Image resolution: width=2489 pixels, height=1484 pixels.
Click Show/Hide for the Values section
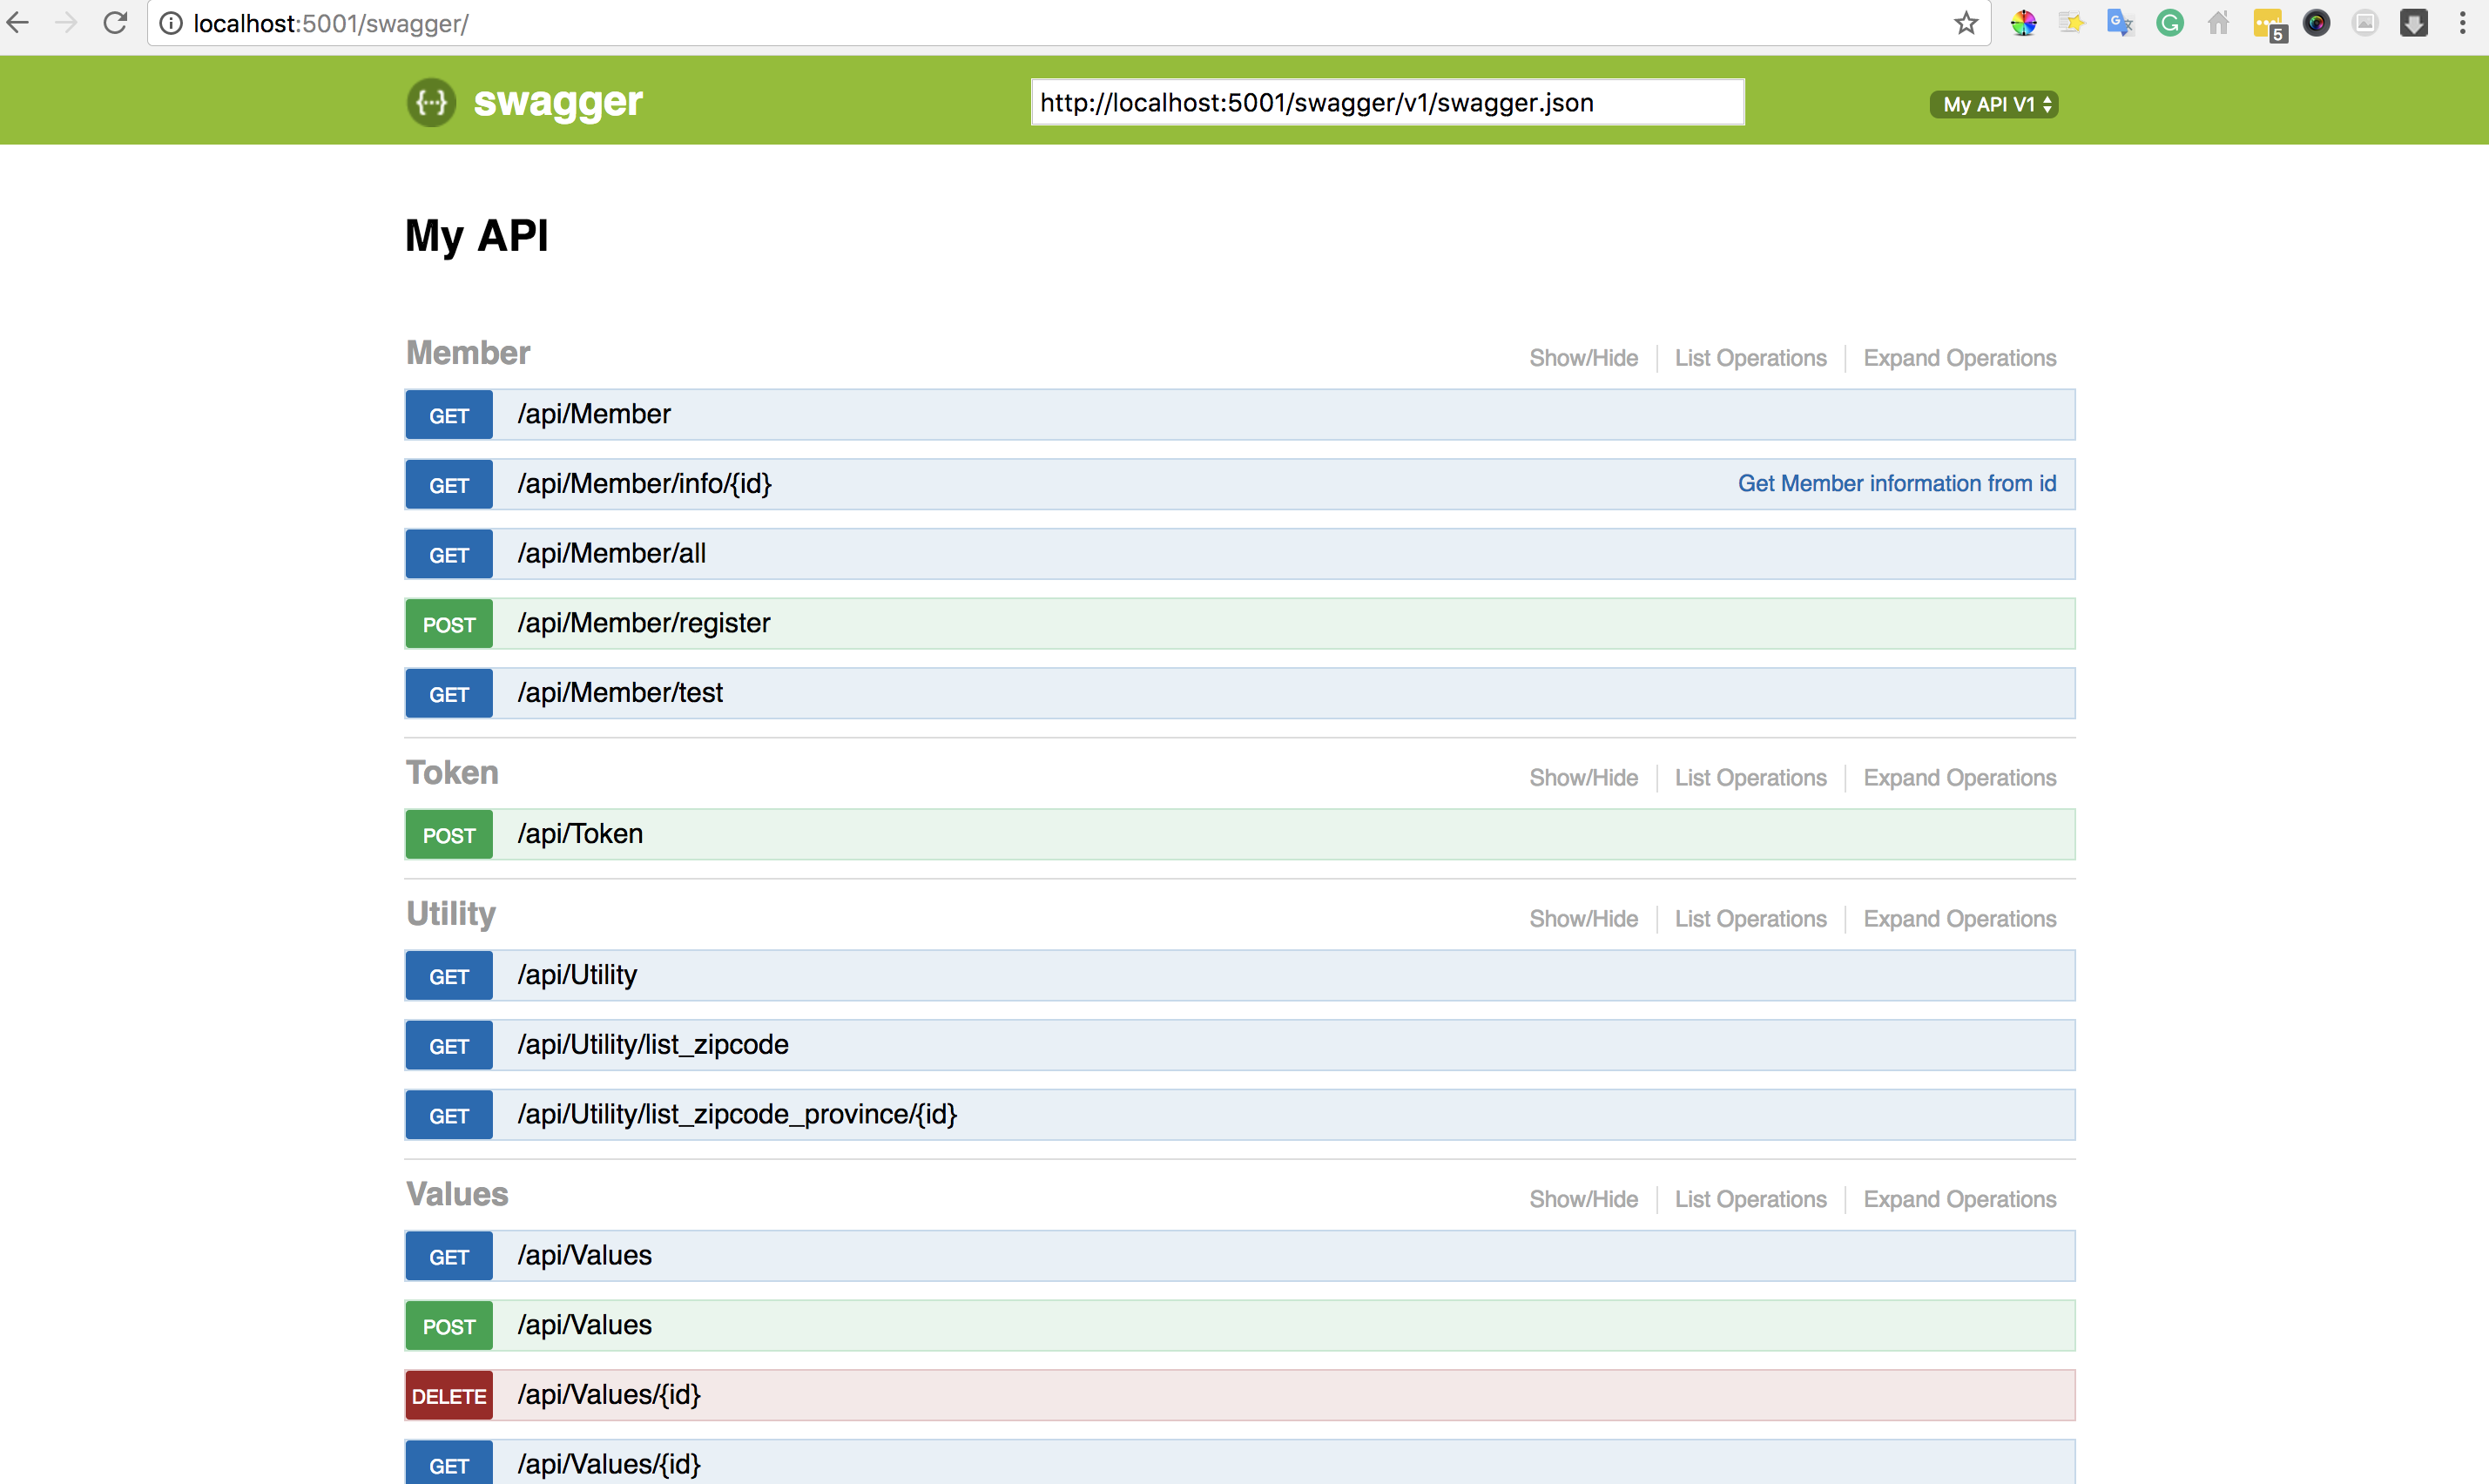(1583, 1199)
